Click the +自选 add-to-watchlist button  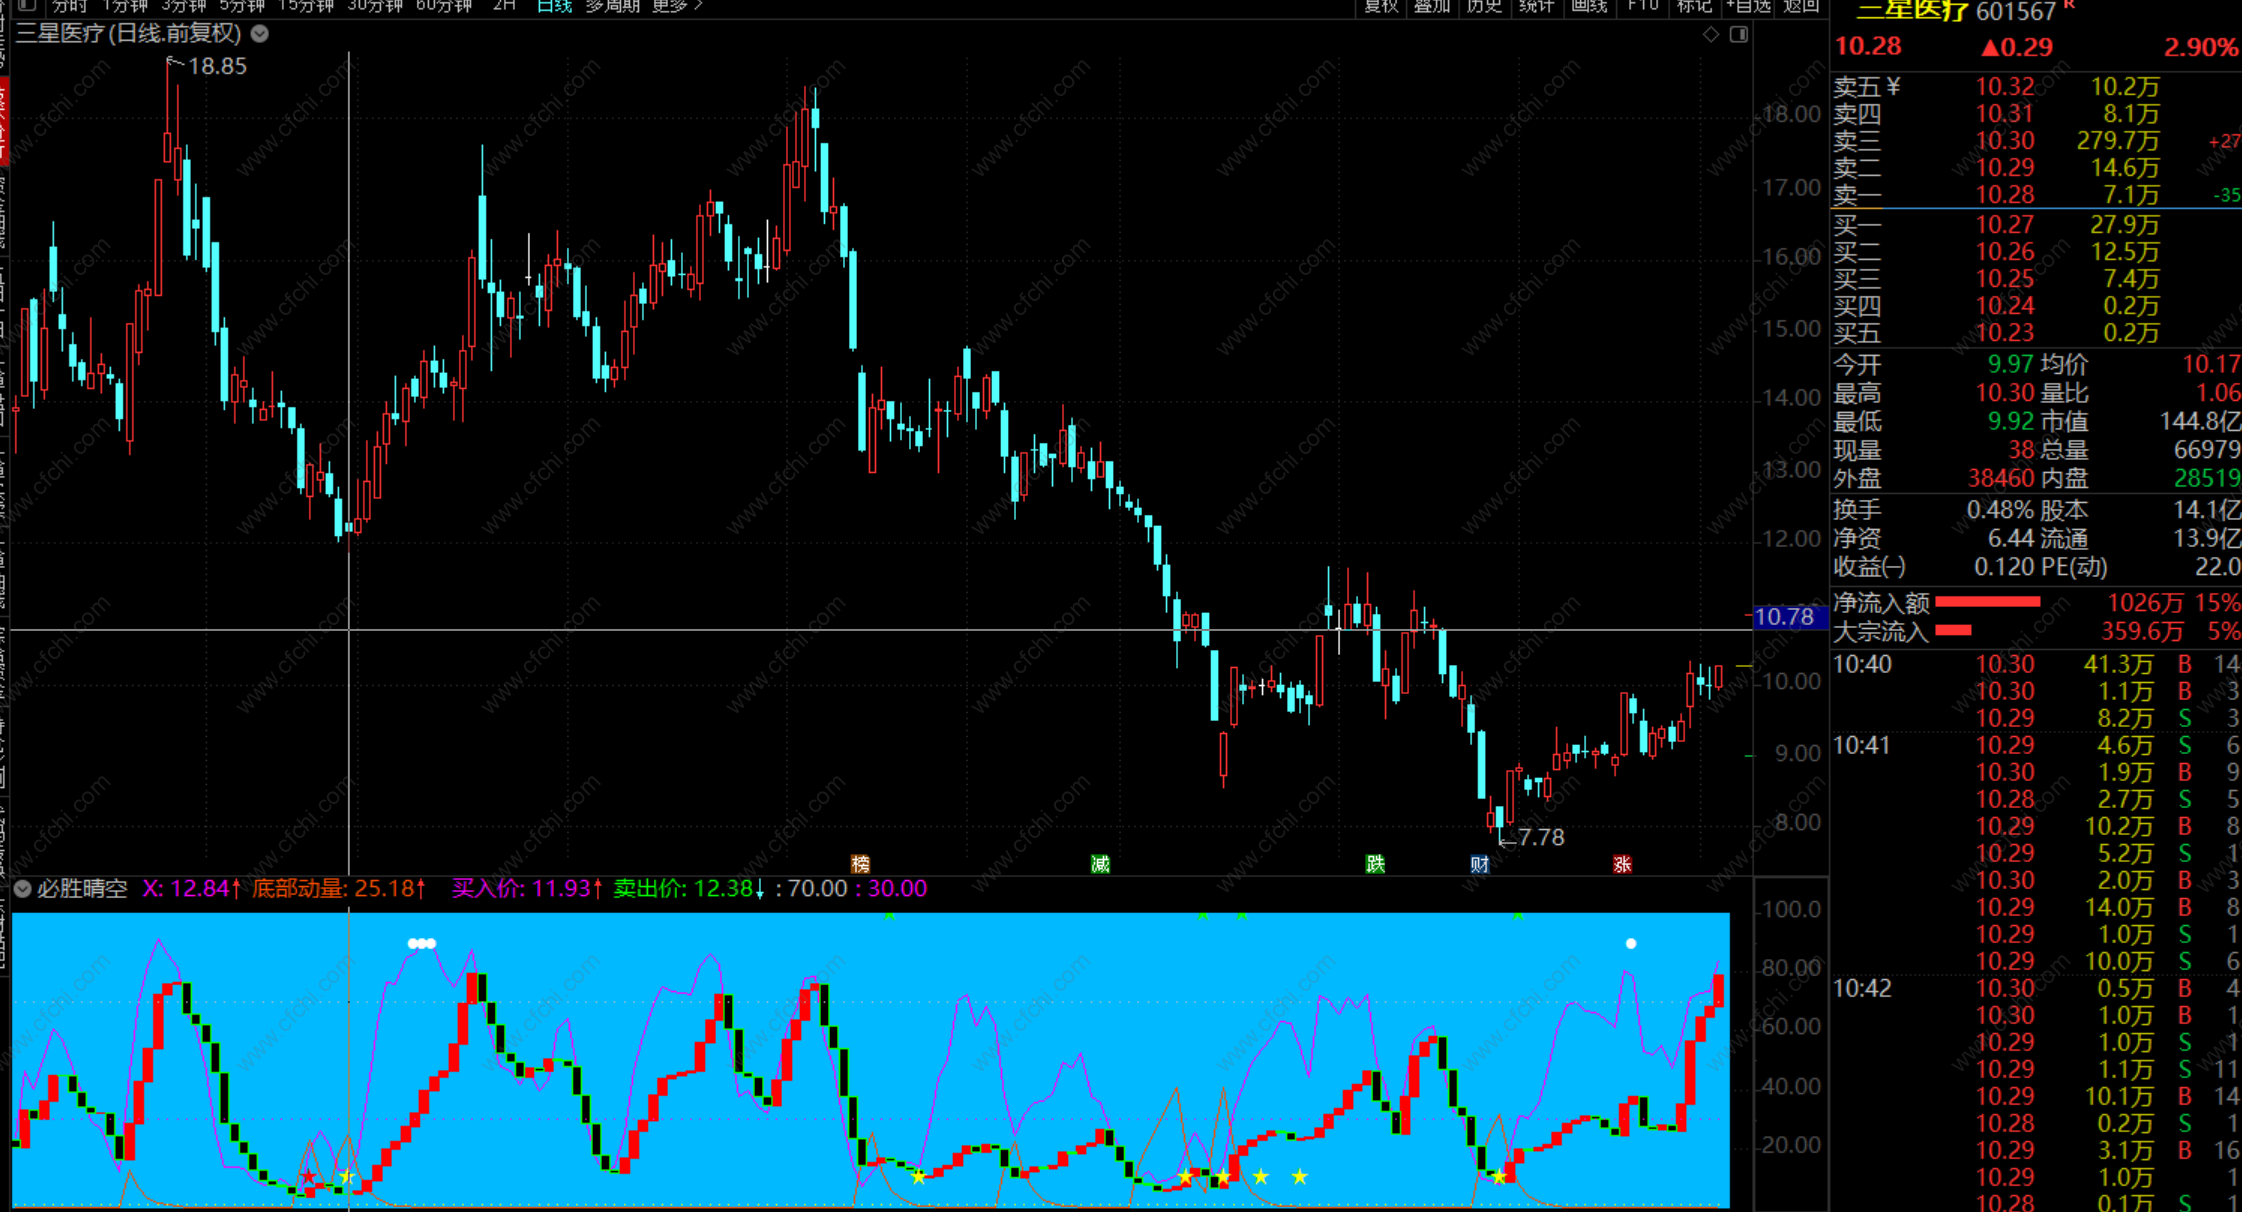(x=1748, y=6)
